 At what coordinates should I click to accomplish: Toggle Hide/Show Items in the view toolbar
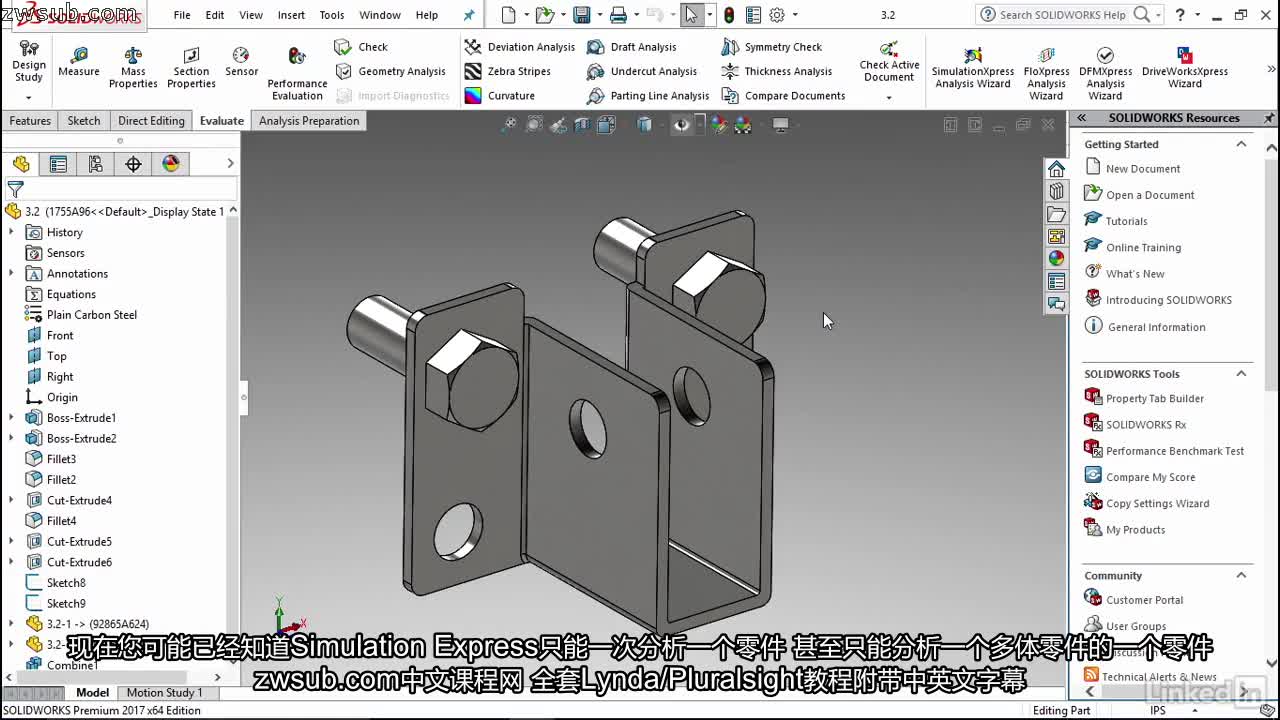tap(681, 124)
